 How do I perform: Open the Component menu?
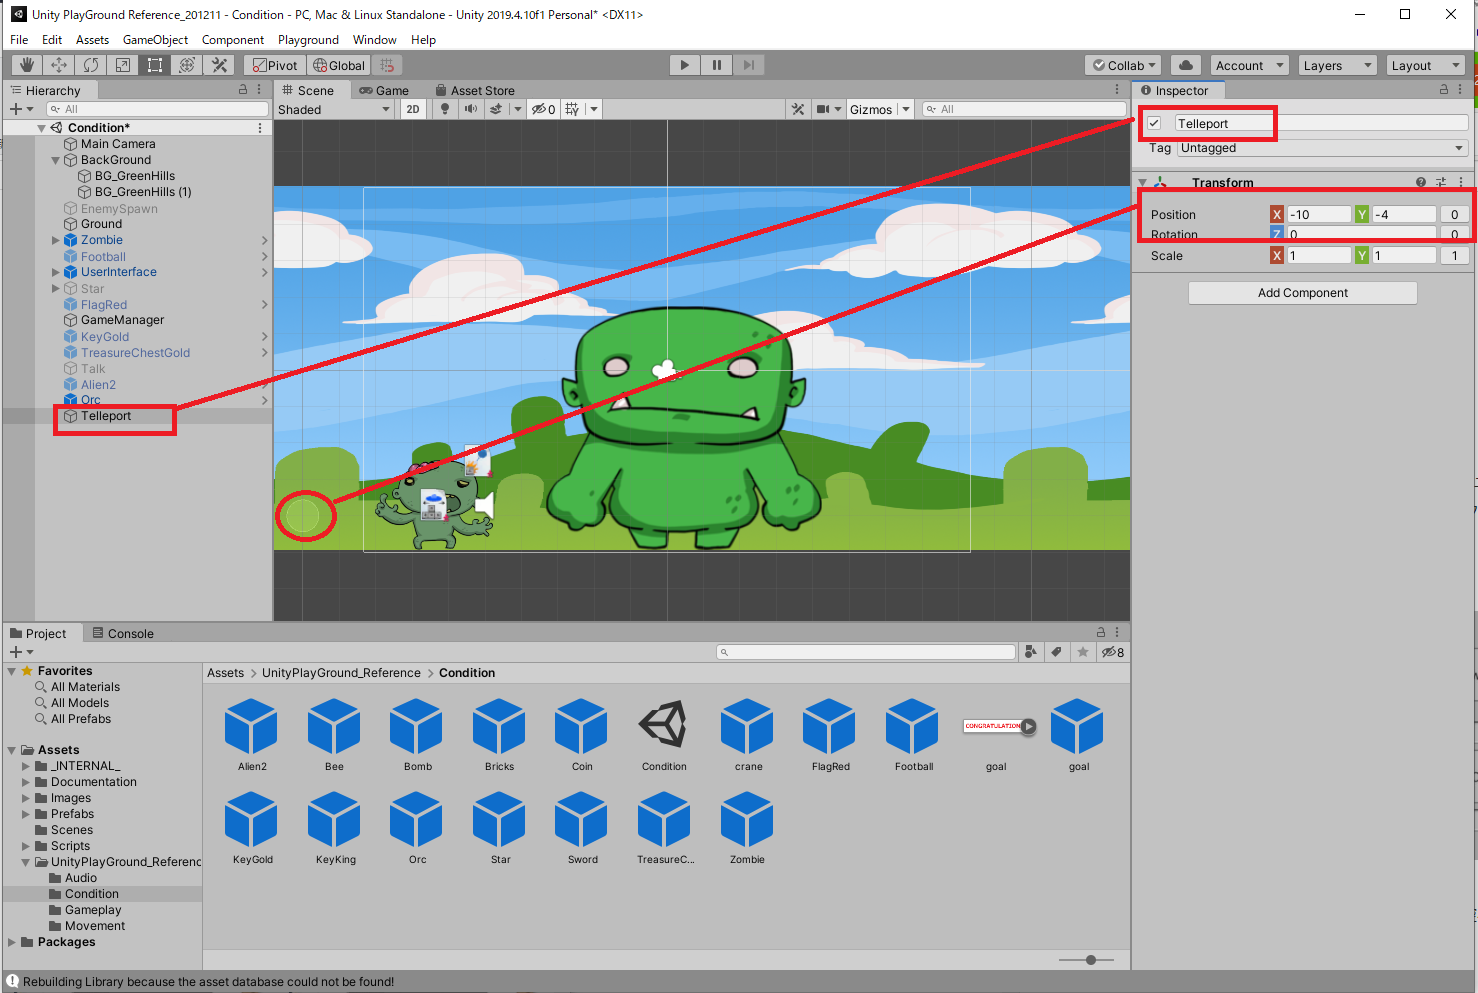(233, 40)
